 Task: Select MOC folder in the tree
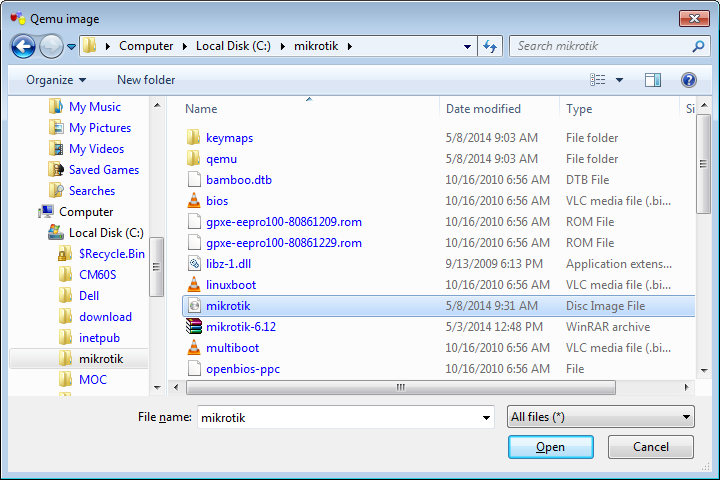pyautogui.click(x=93, y=380)
